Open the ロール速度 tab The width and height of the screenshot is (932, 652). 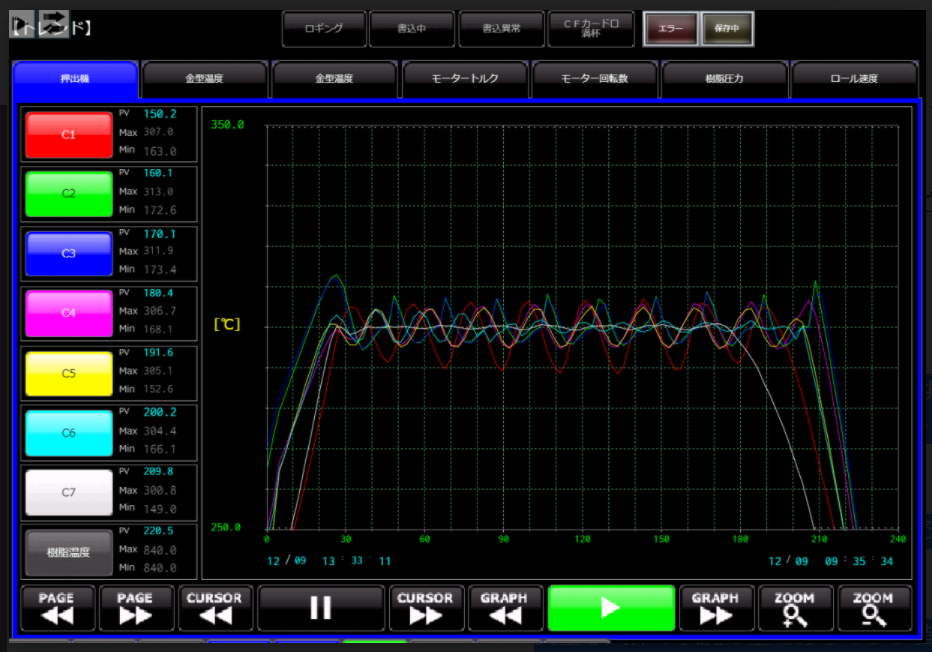click(854, 78)
